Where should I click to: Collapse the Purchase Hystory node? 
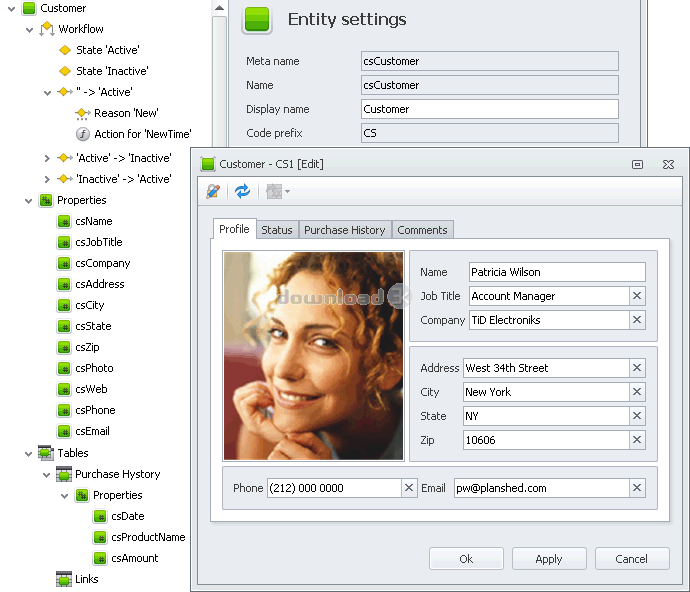(47, 475)
